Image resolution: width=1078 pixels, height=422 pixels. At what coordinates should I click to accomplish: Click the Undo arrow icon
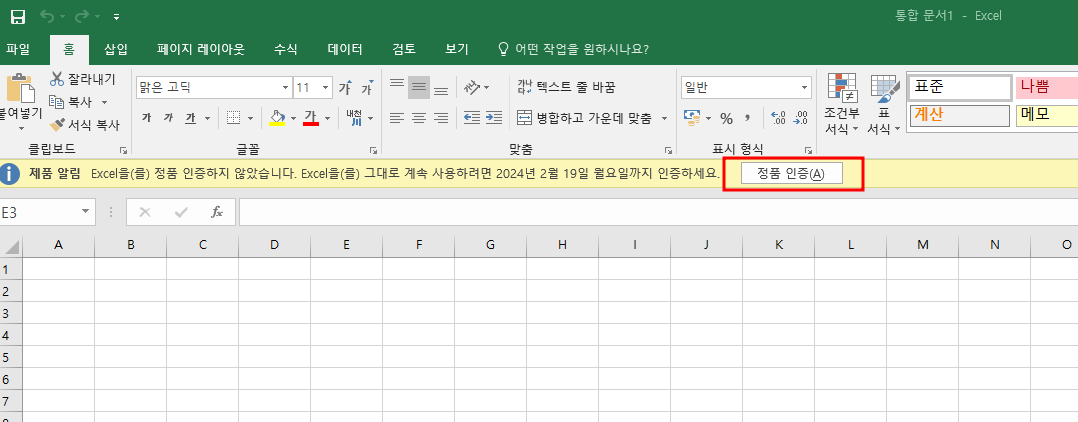coord(47,16)
